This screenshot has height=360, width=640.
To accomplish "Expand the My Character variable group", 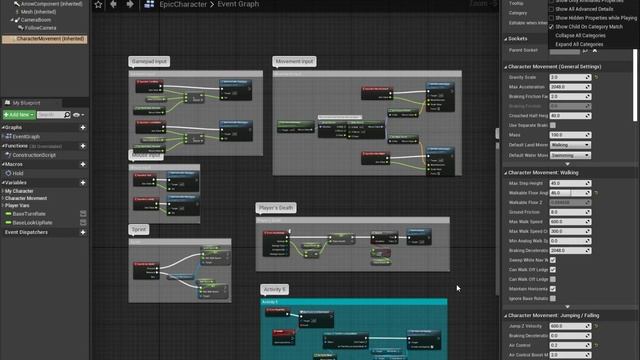I will 3,191.
